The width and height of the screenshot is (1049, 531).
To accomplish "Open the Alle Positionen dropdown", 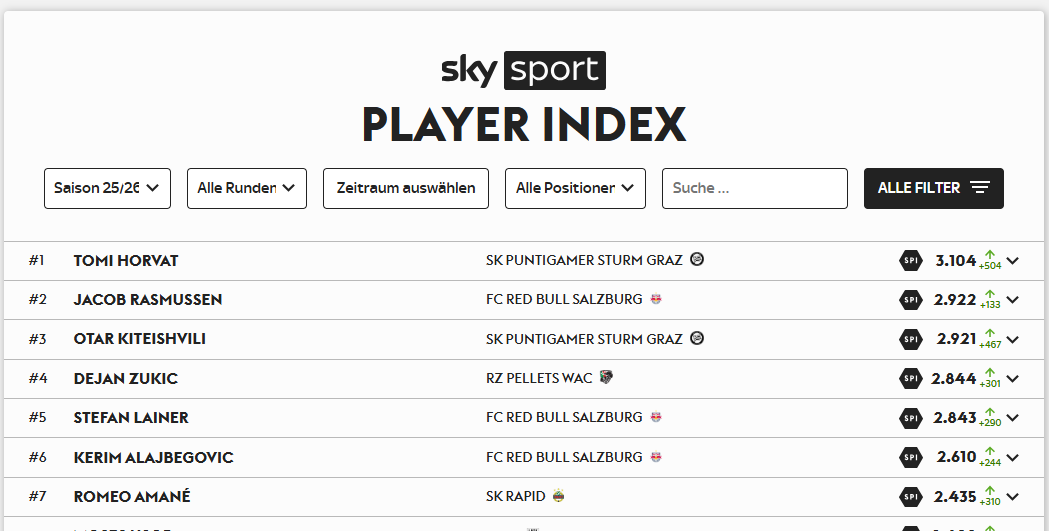I will pyautogui.click(x=575, y=188).
